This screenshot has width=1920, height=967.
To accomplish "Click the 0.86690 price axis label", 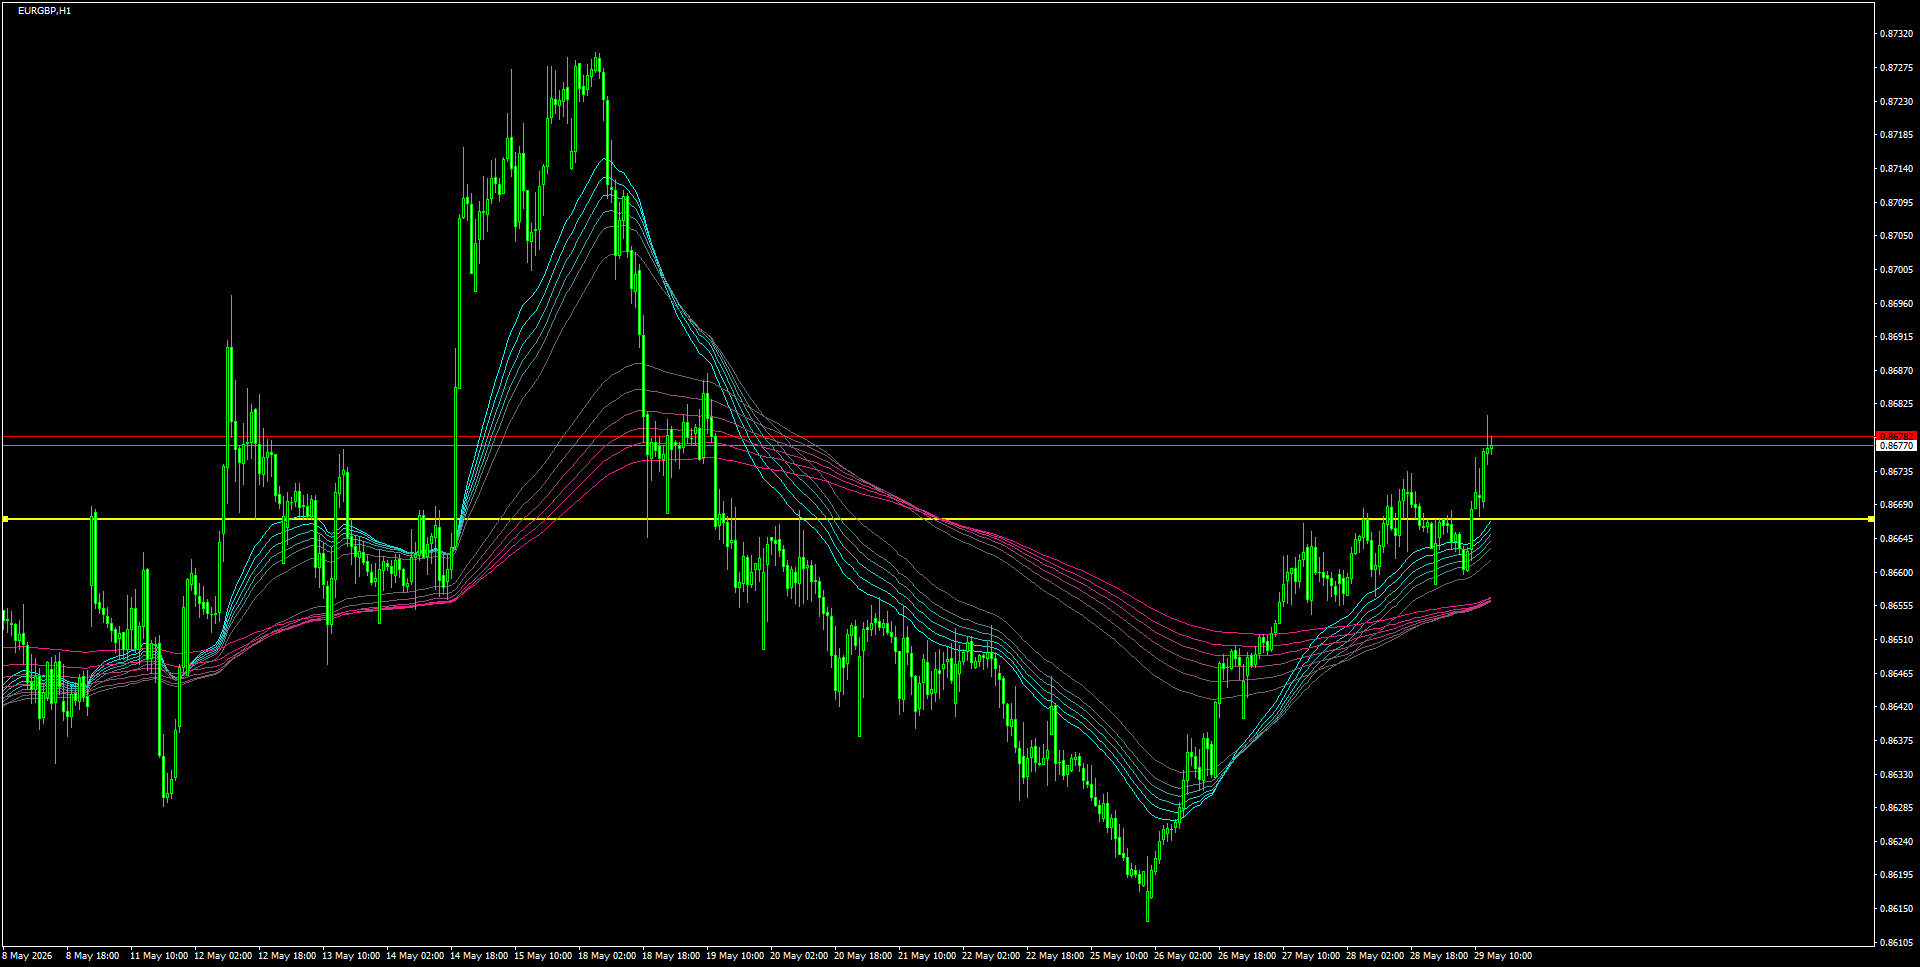I will (x=1897, y=505).
